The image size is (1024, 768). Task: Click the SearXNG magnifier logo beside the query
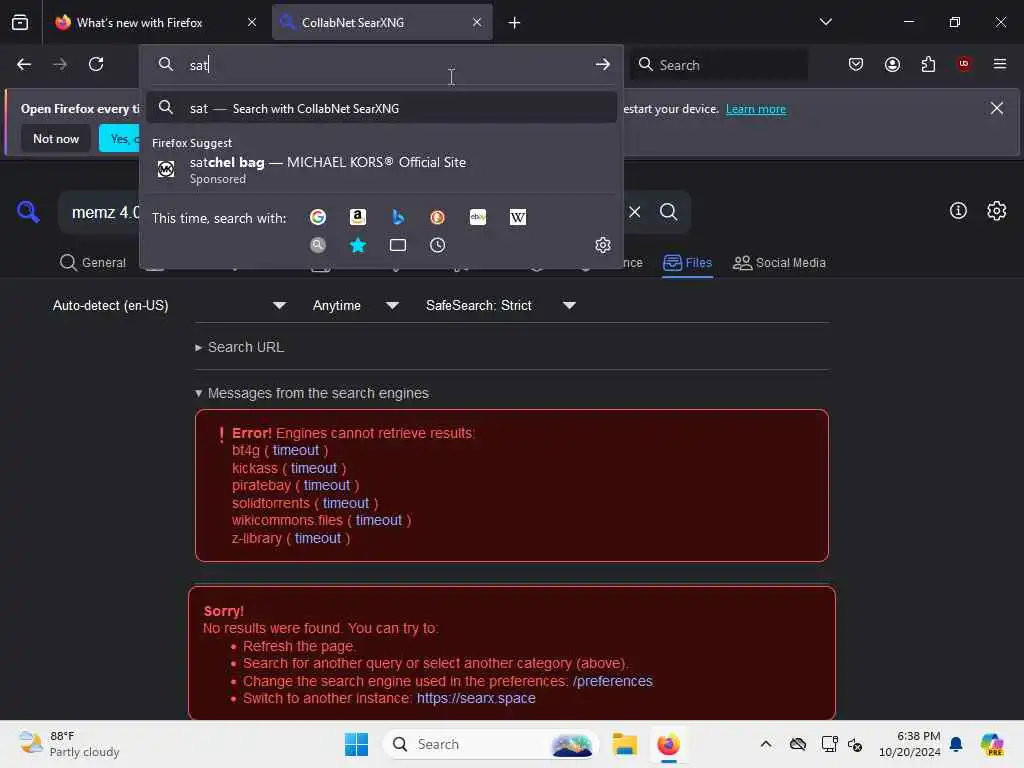[x=28, y=212]
